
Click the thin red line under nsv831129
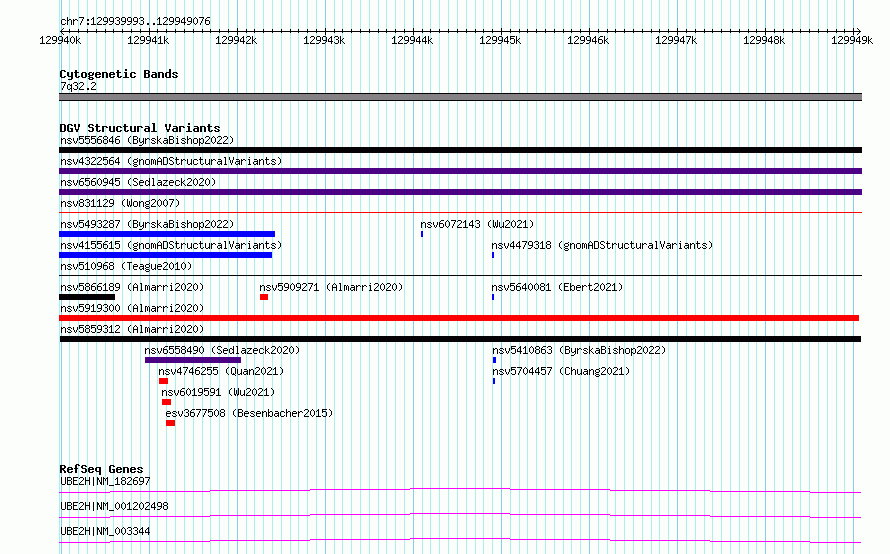[460, 213]
